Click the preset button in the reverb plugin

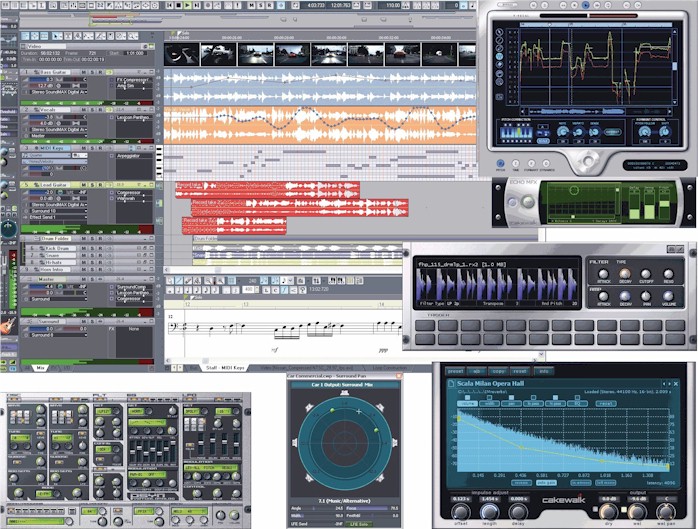pos(455,370)
